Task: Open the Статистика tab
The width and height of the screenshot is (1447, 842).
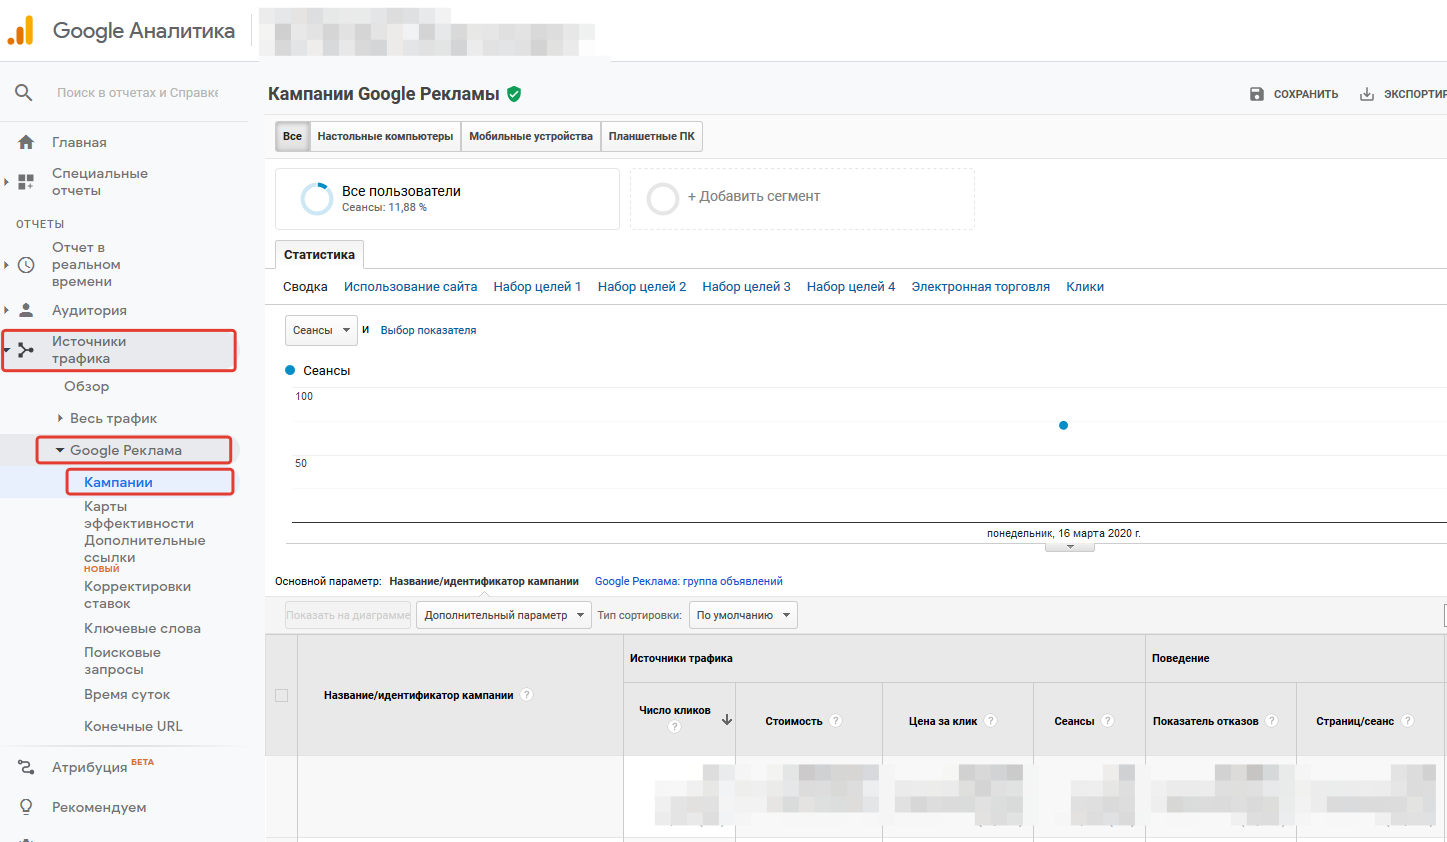Action: (x=319, y=255)
